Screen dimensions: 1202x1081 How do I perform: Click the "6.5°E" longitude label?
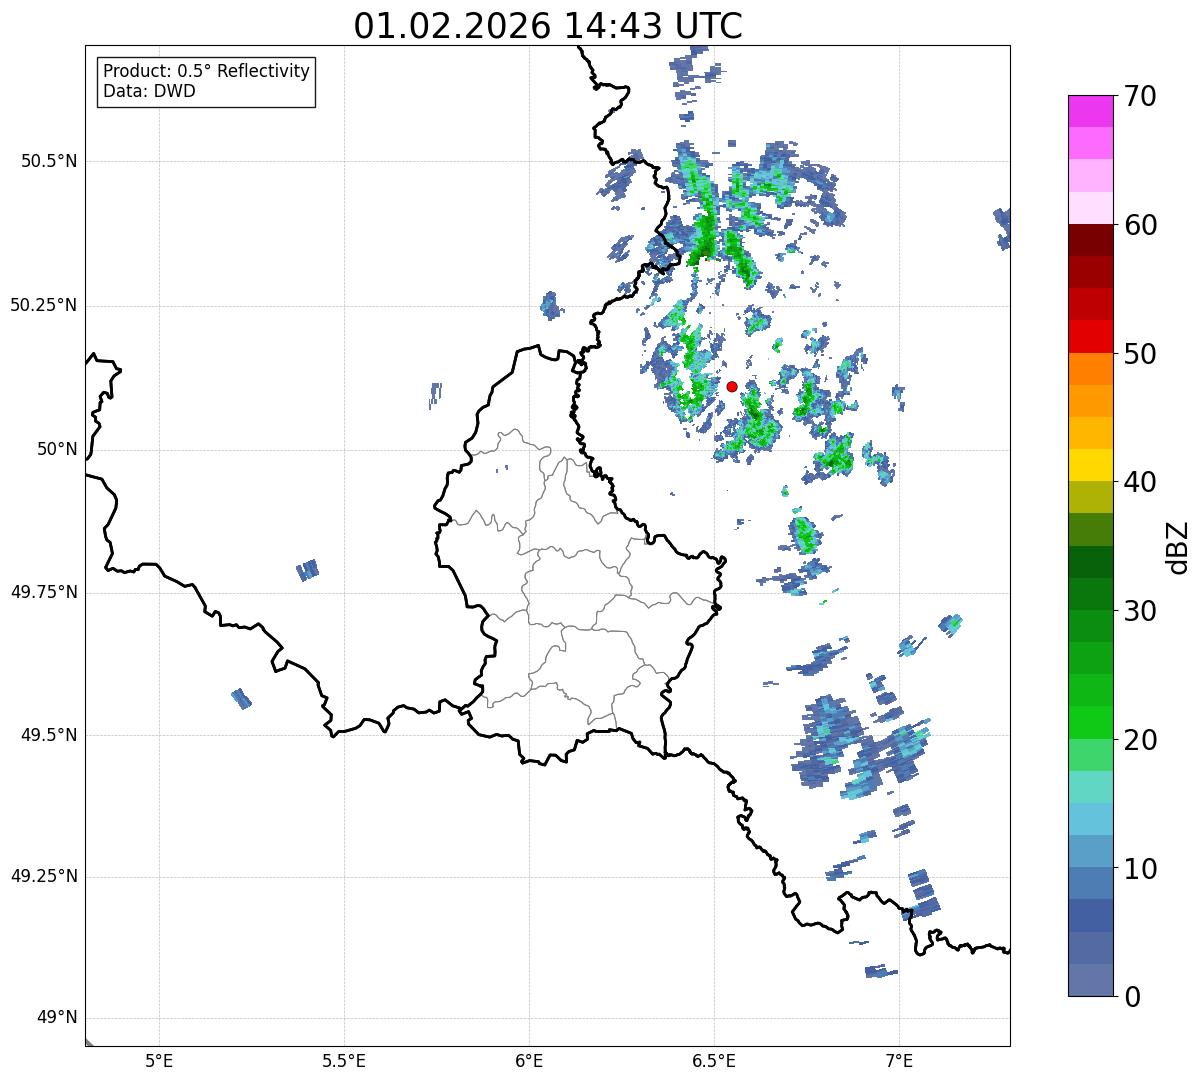pyautogui.click(x=714, y=1061)
